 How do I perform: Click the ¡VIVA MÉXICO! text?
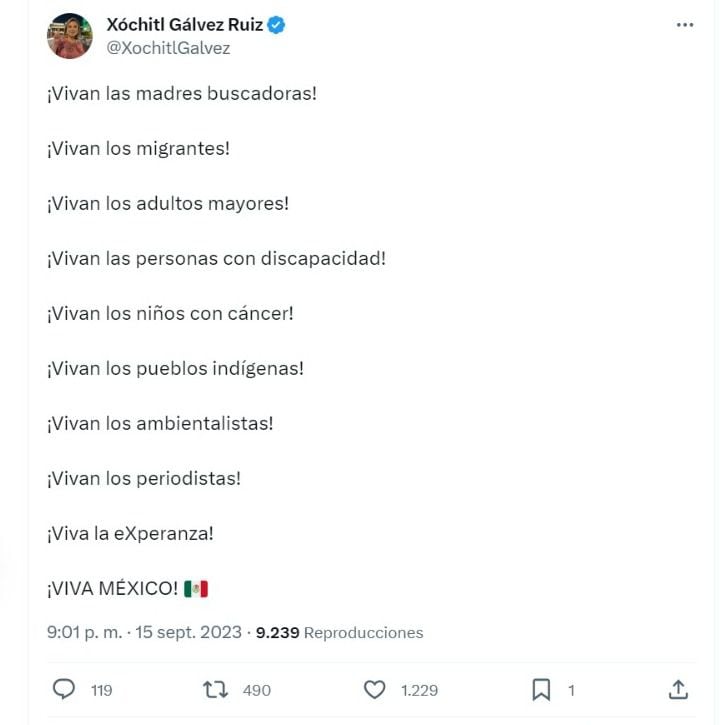(111, 588)
